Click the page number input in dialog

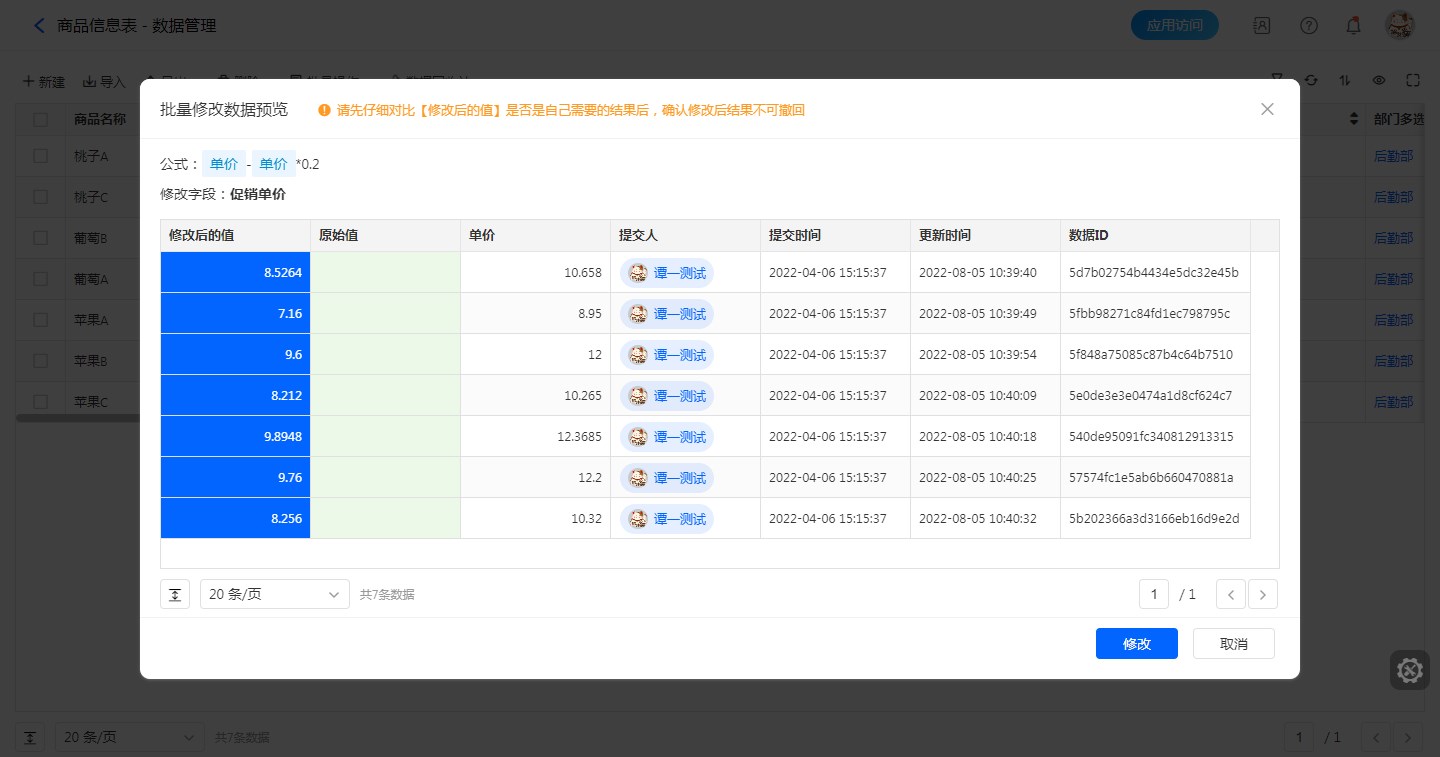(1154, 594)
